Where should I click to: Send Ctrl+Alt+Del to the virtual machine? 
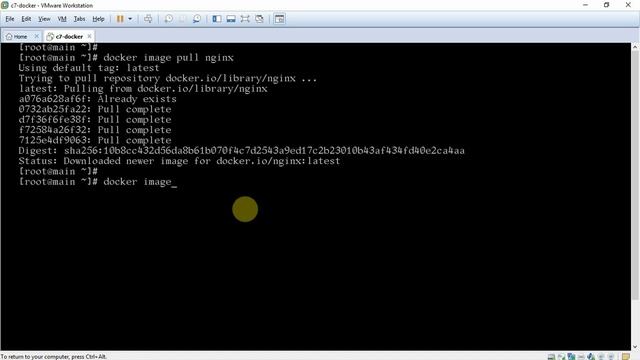[x=148, y=19]
